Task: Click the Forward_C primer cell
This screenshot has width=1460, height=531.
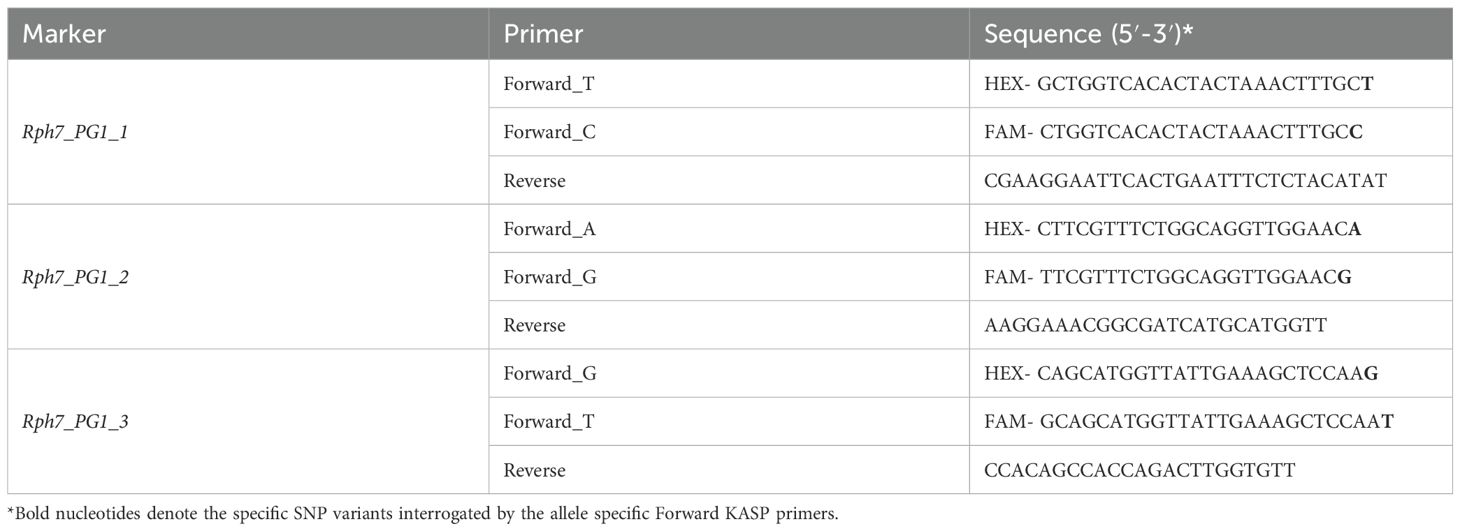Action: (550, 132)
